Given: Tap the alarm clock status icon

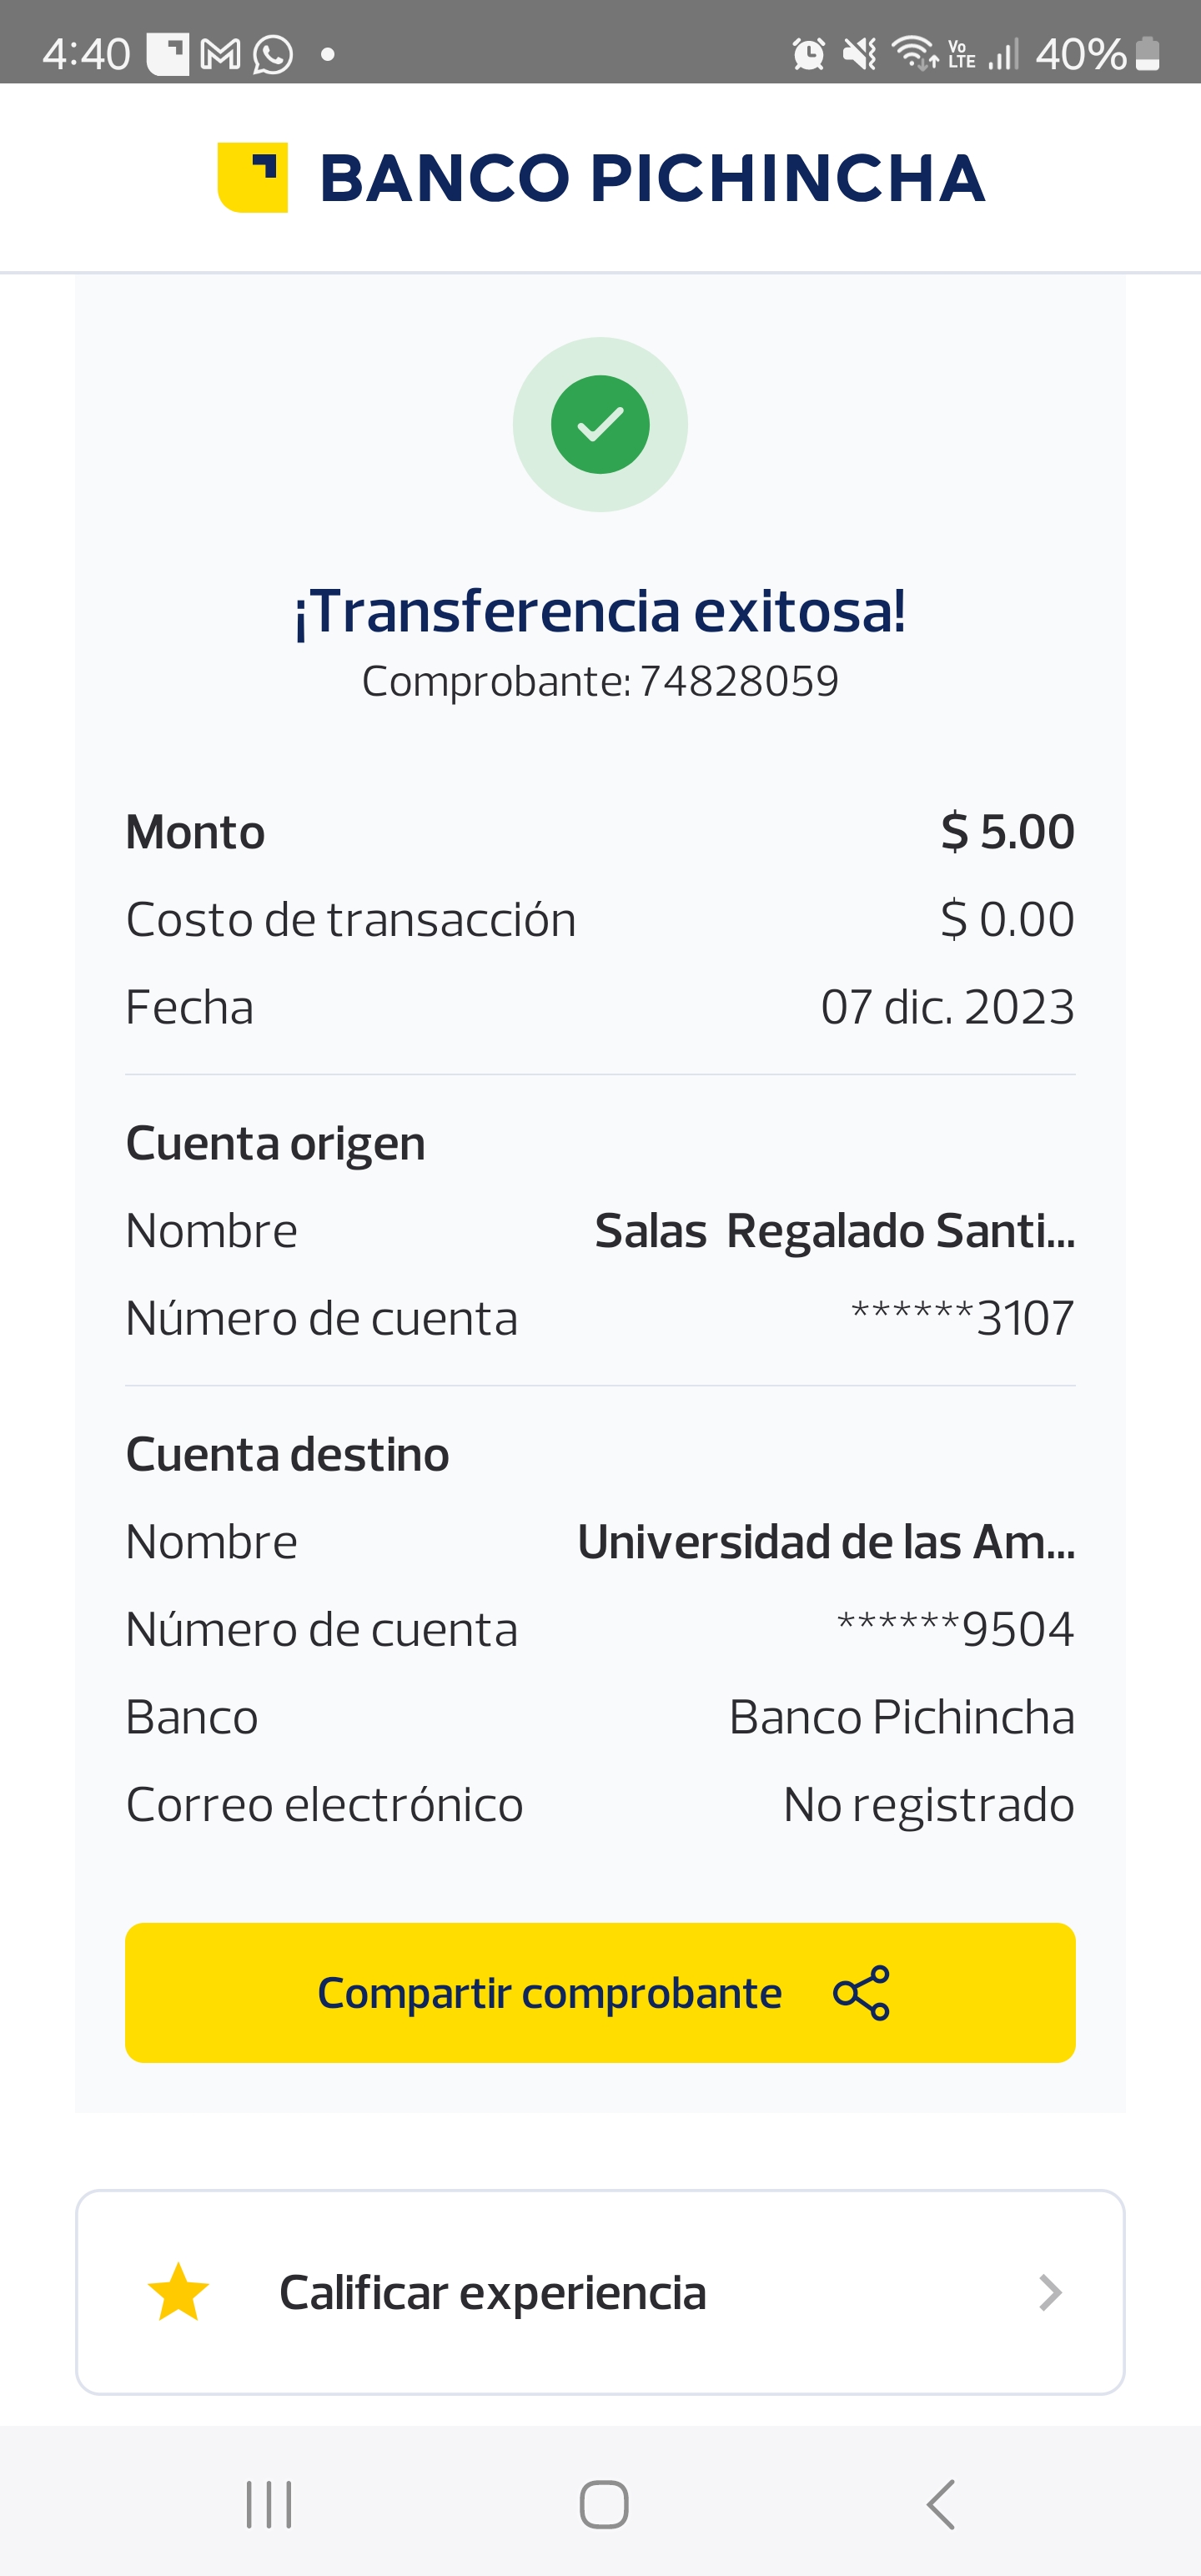Looking at the screenshot, I should [x=808, y=54].
